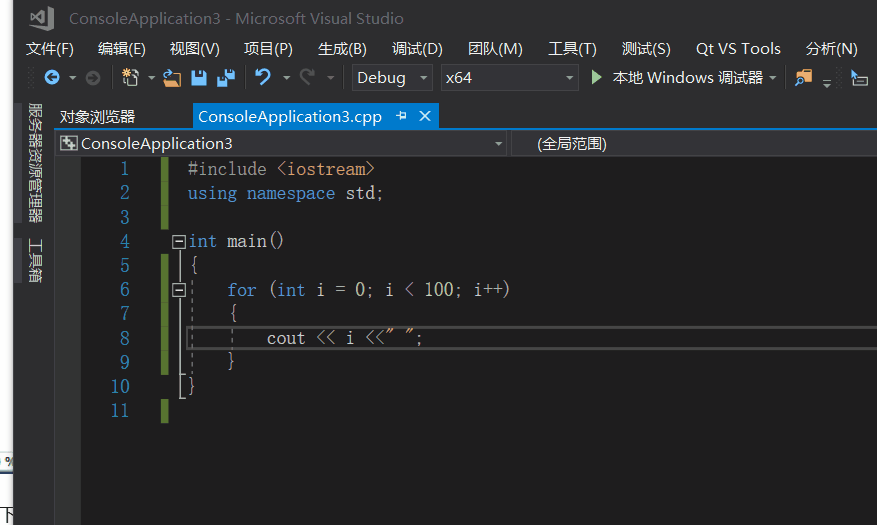Open the Debug configuration dropdown
The image size is (877, 525).
392,78
